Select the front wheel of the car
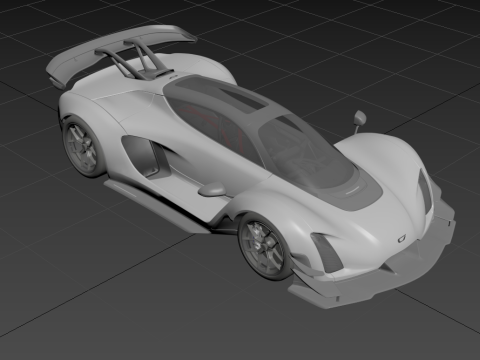Image resolution: width=480 pixels, height=360 pixels. (x=265, y=246)
